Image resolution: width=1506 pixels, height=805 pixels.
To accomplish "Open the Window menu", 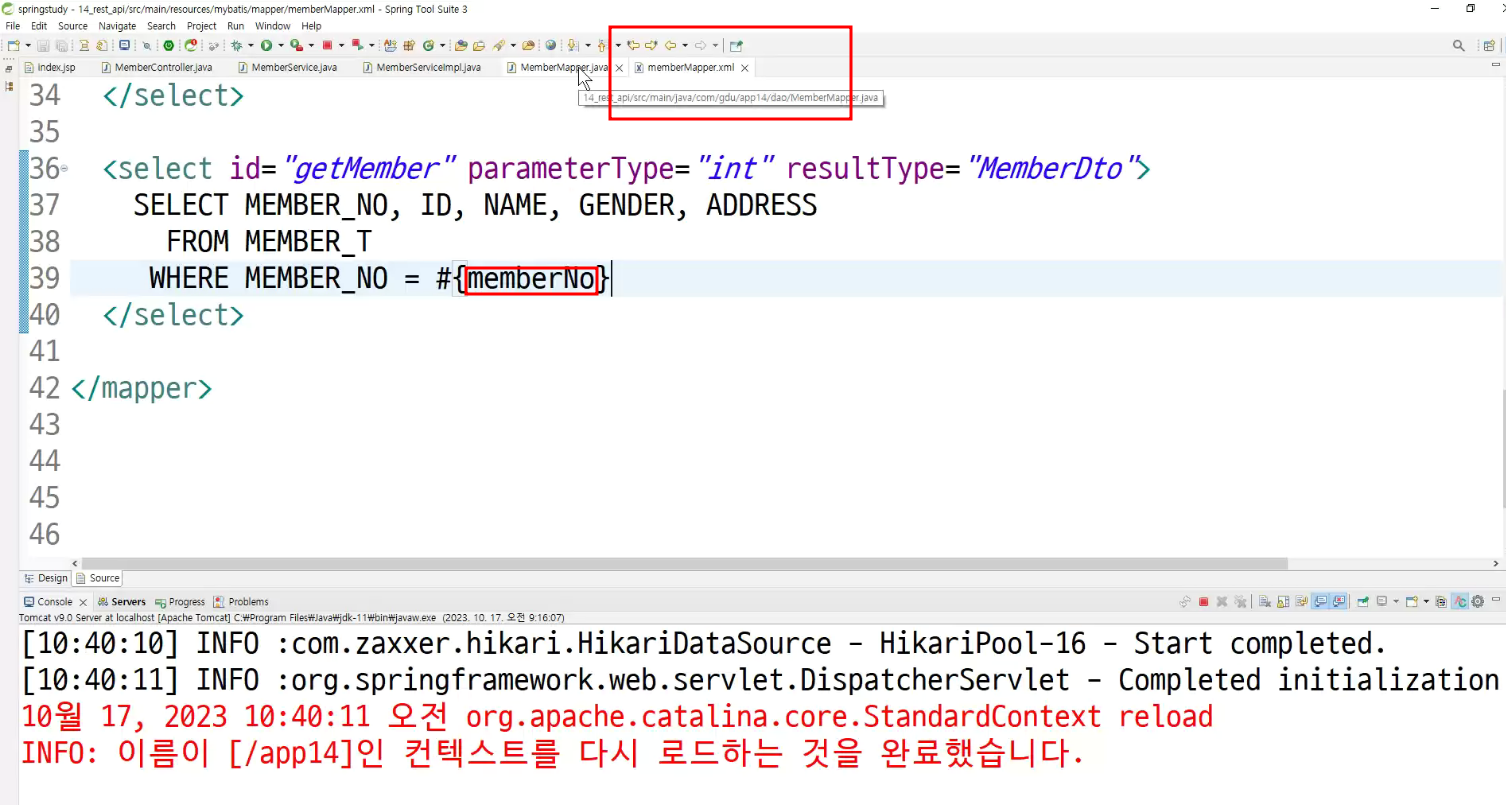I will click(x=273, y=26).
